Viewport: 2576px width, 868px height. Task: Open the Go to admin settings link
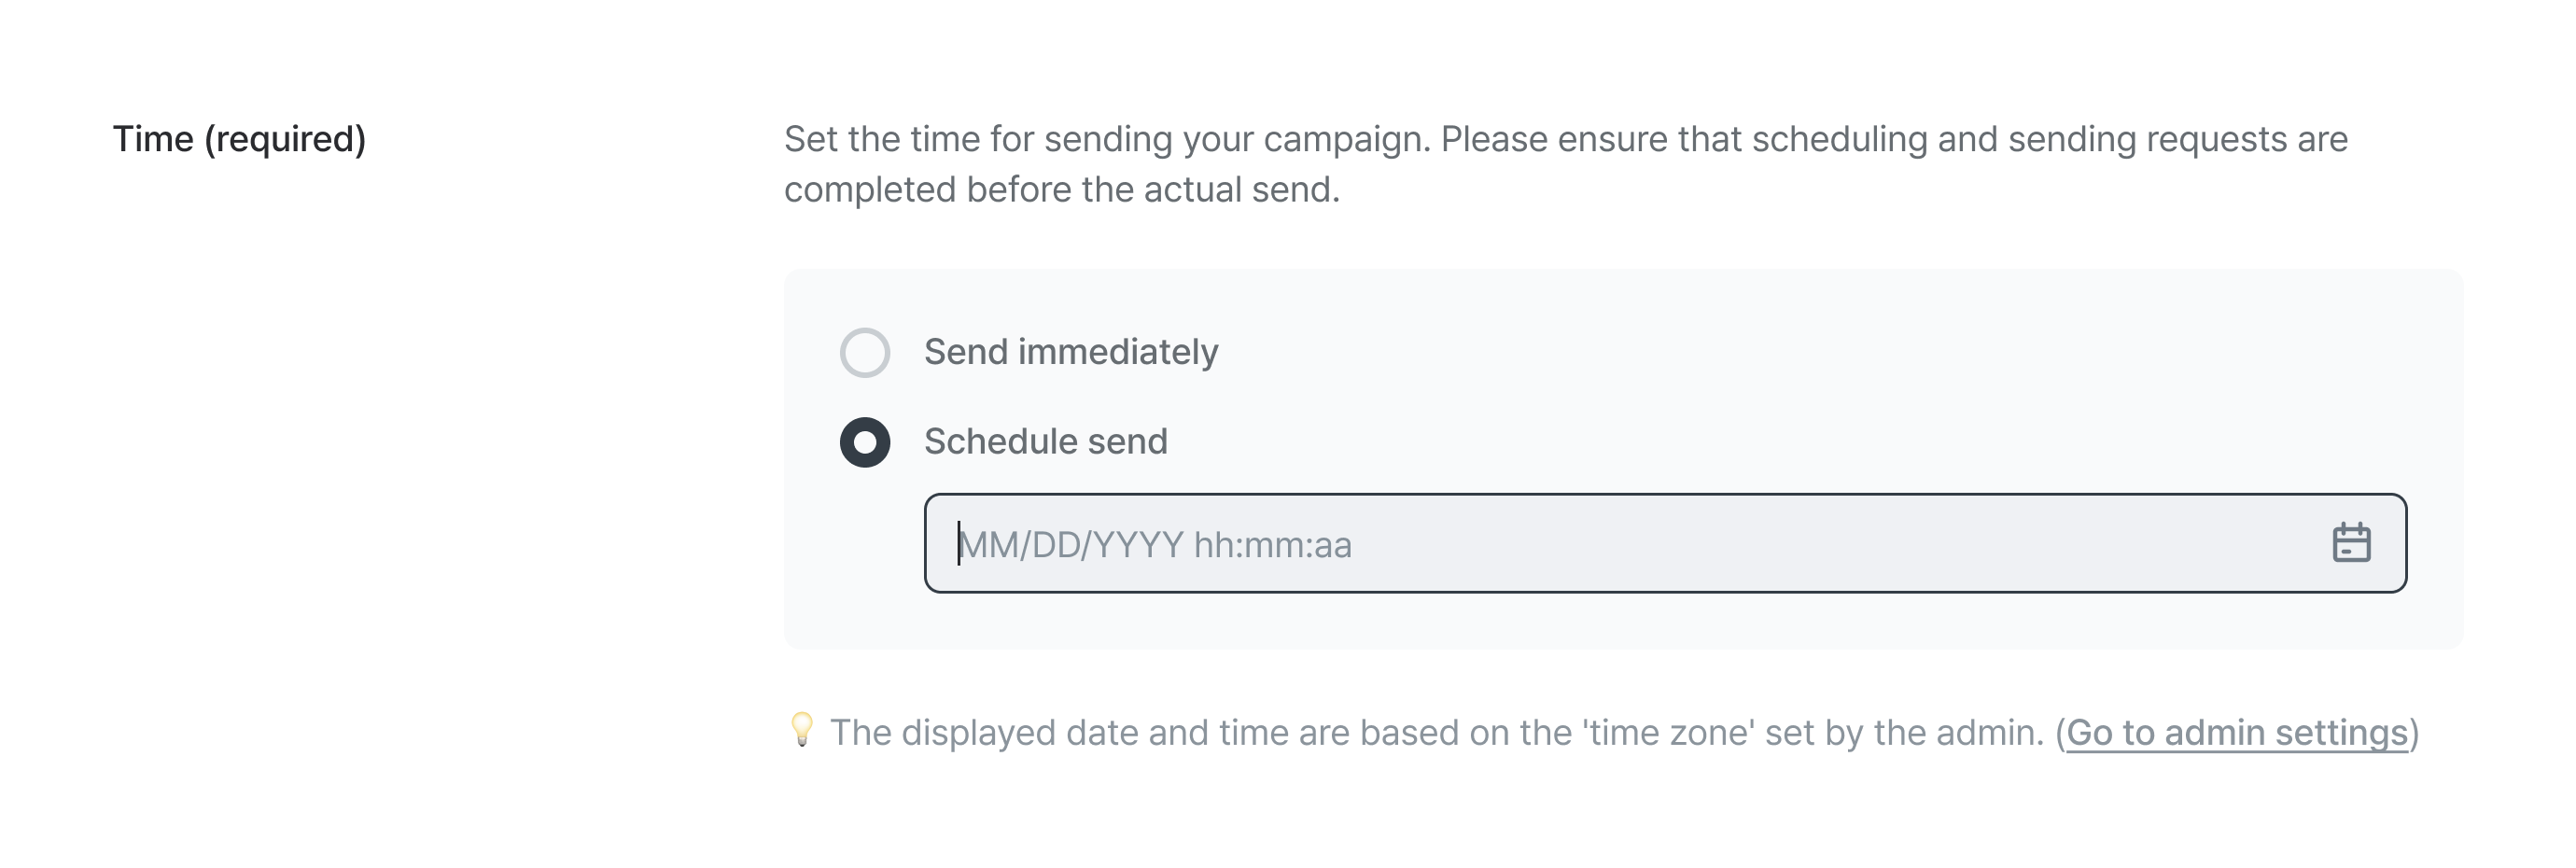click(2237, 733)
